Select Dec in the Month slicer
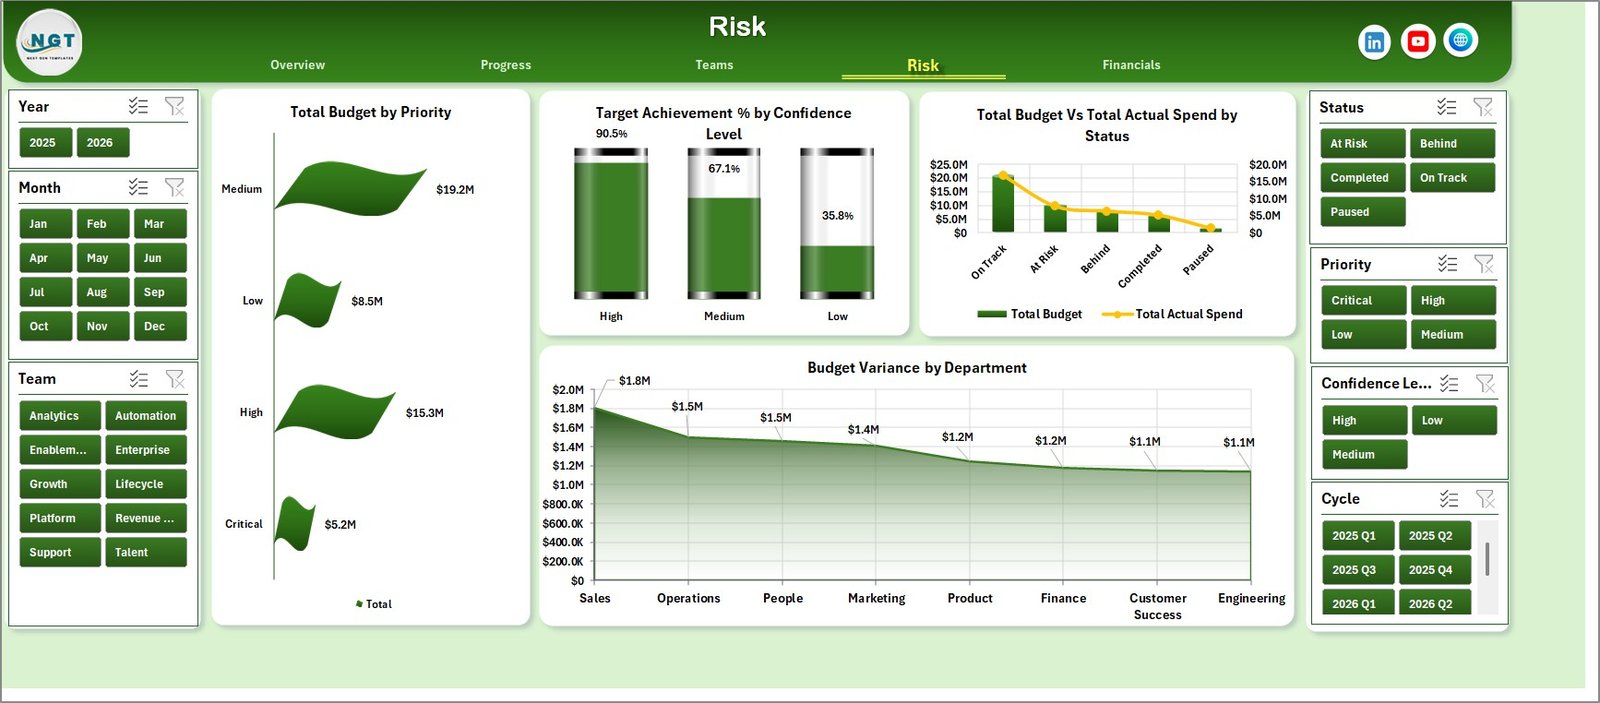Image resolution: width=1600 pixels, height=703 pixels. tap(159, 326)
